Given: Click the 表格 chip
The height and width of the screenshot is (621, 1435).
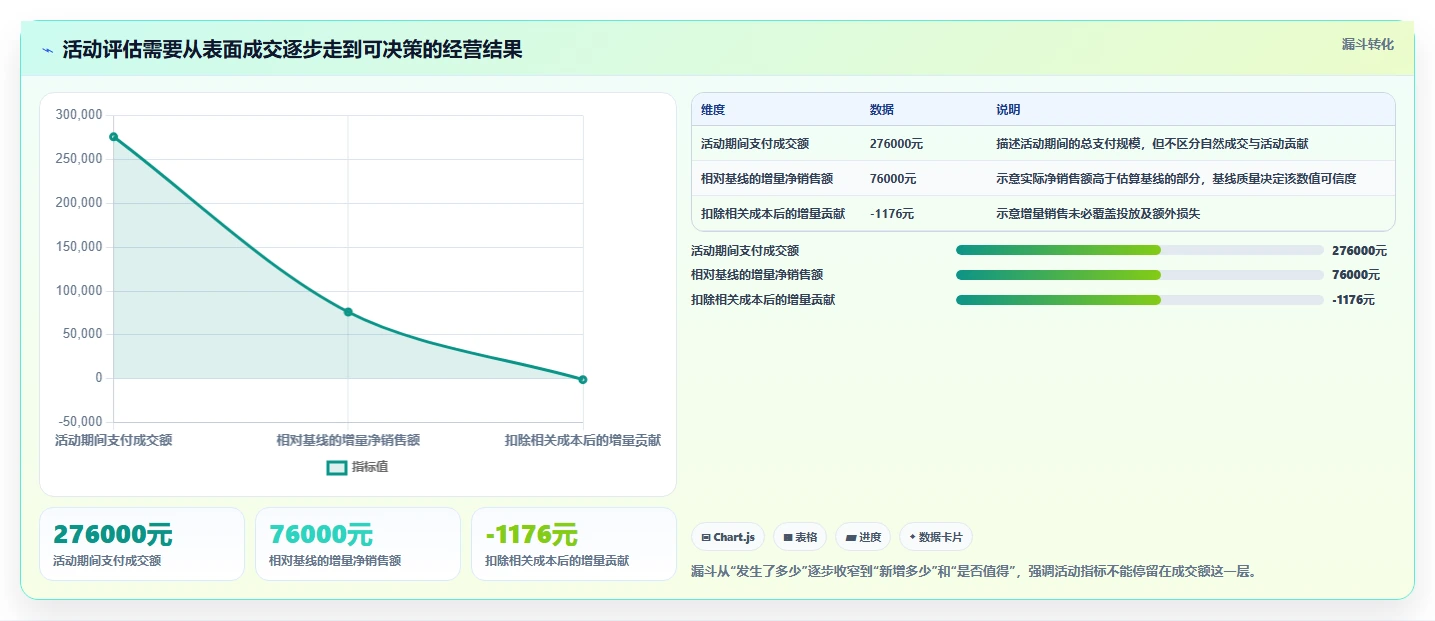Looking at the screenshot, I should click(x=800, y=537).
